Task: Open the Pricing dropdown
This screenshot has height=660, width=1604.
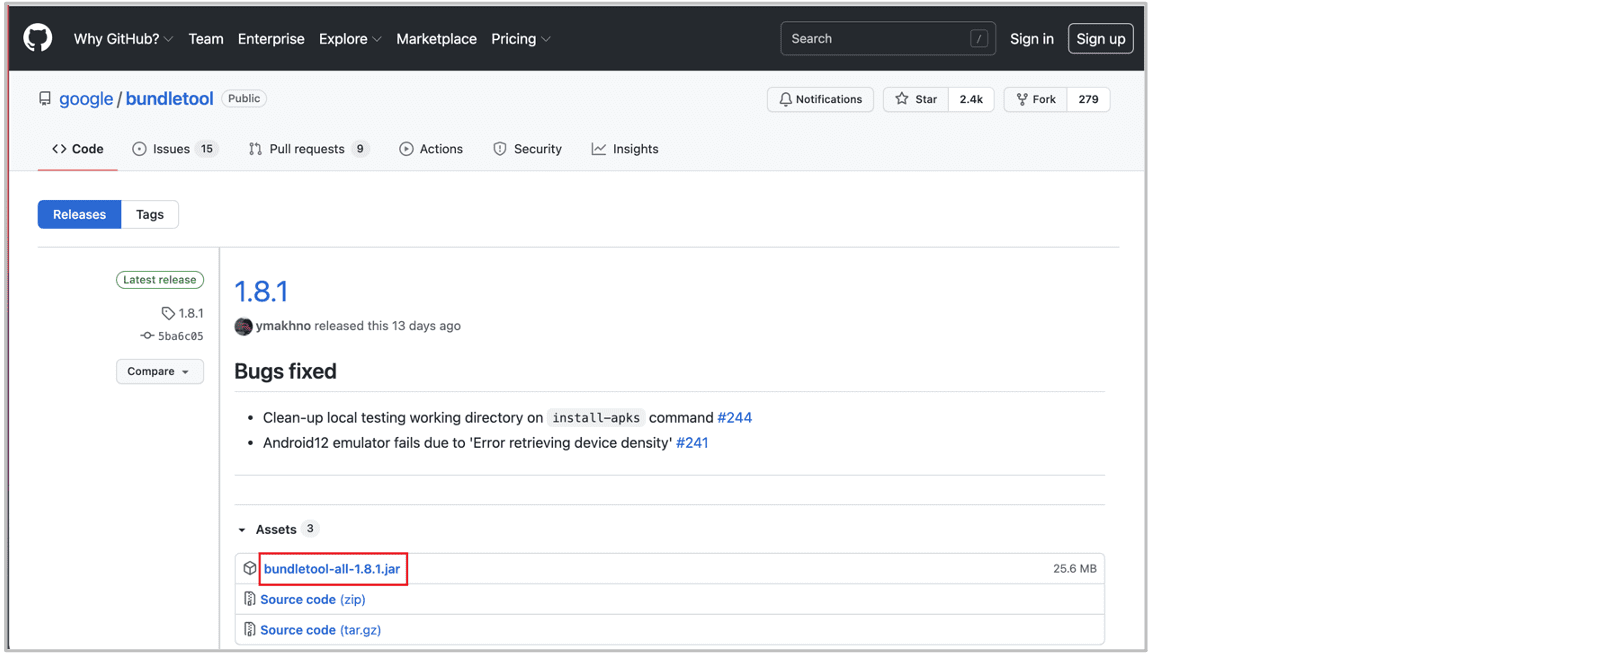Action: click(520, 39)
